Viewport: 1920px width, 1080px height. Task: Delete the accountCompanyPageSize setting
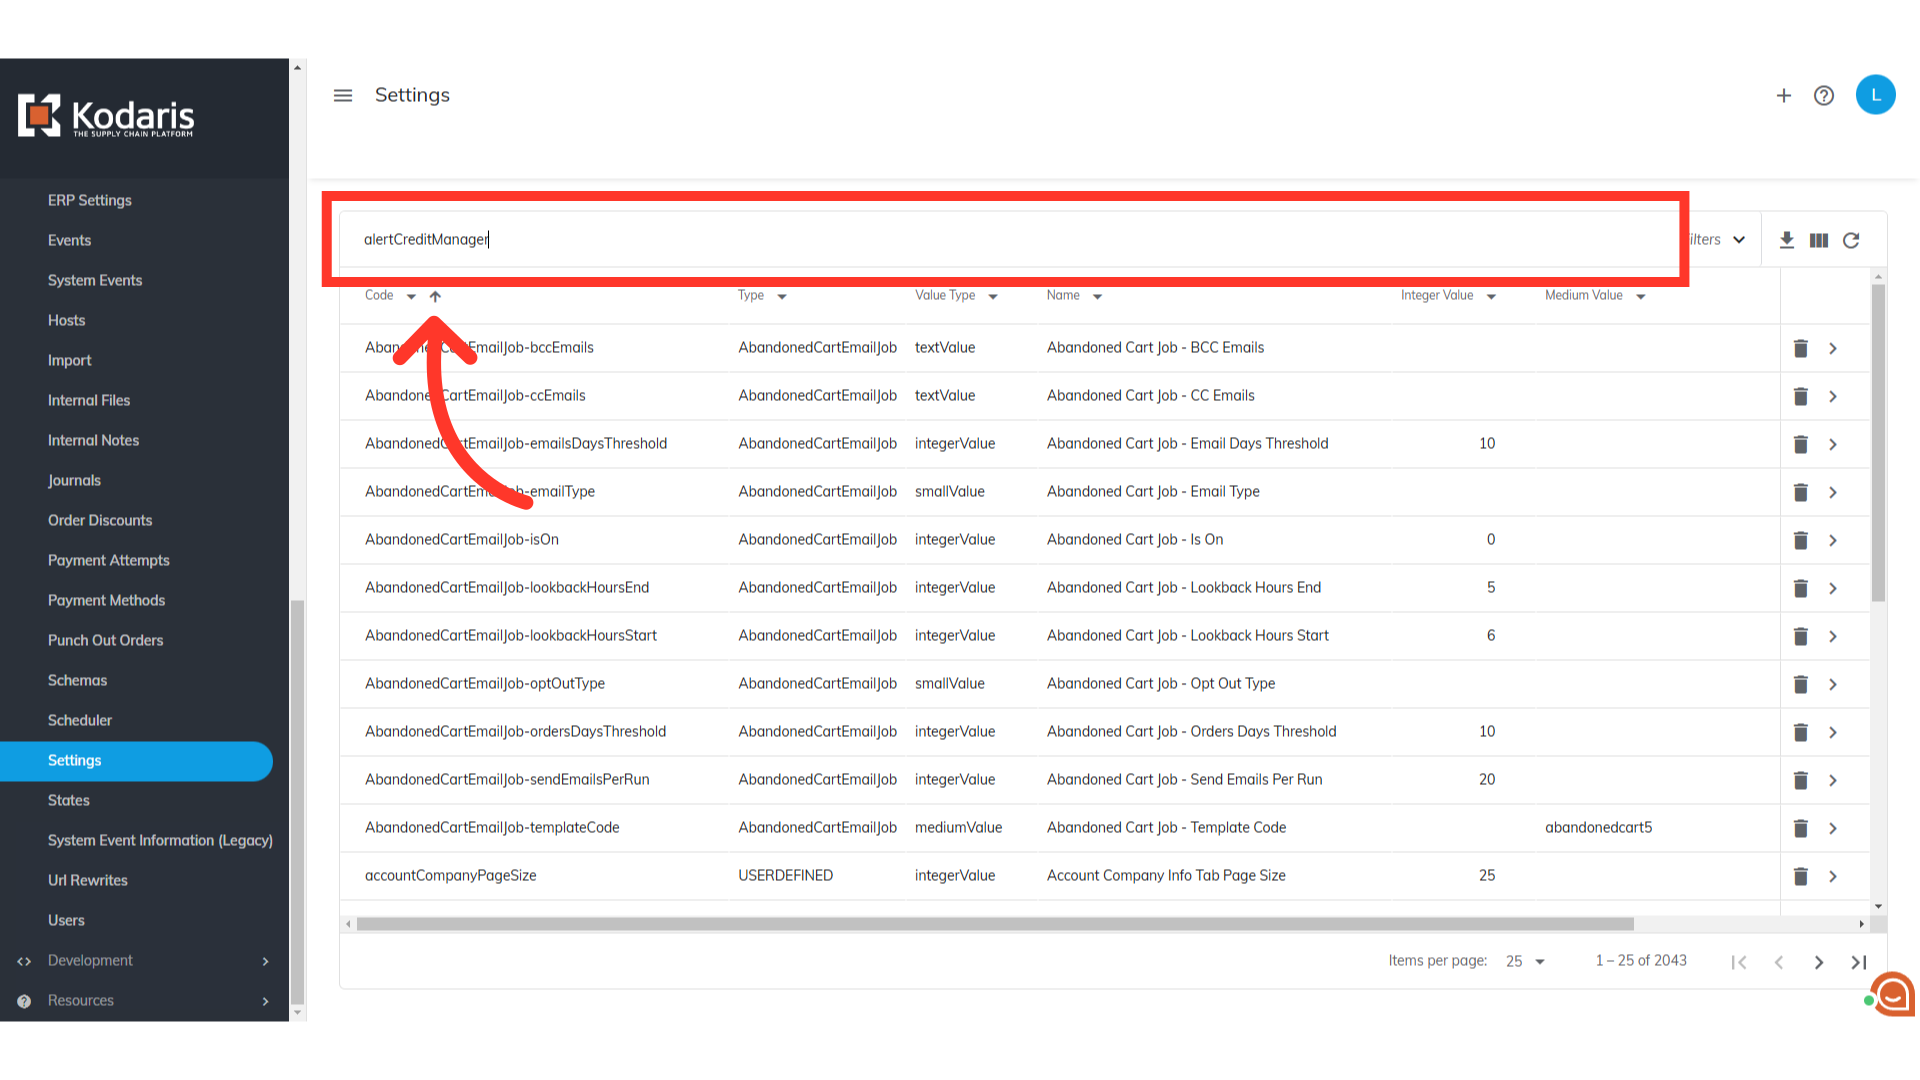[x=1800, y=876]
